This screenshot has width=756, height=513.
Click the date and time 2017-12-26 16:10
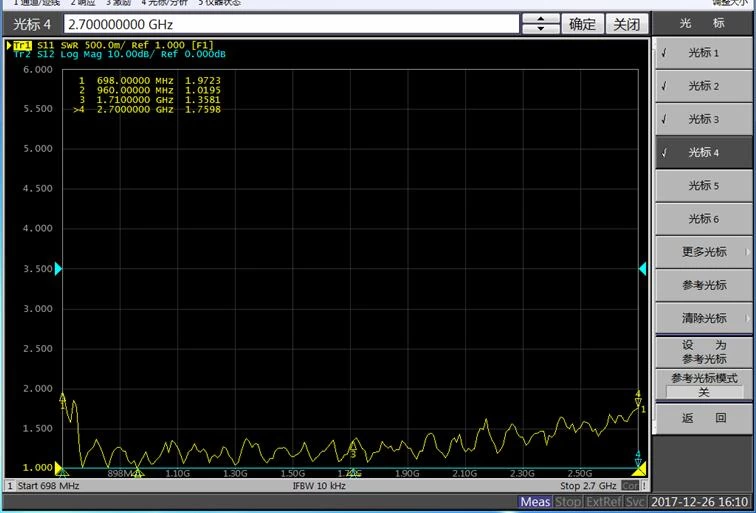[x=701, y=502]
